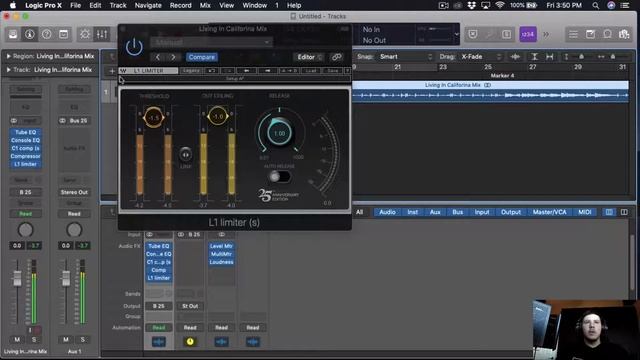
Task: Click the Replace mode toolbar button
Action: (473, 34)
